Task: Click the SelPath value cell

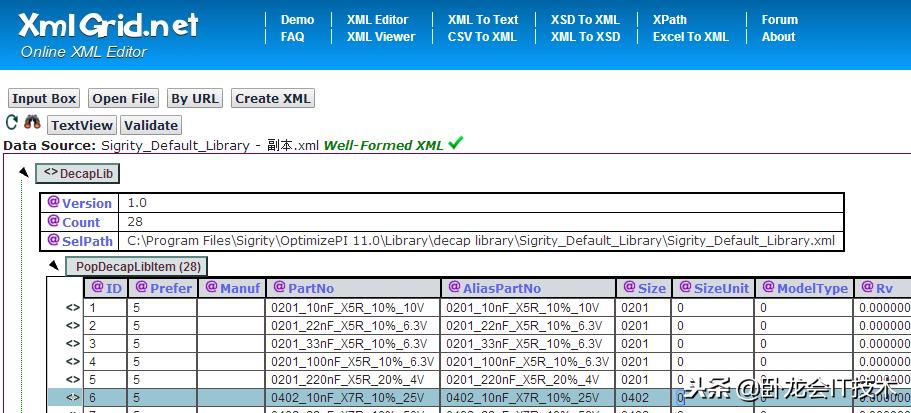Action: [x=480, y=240]
